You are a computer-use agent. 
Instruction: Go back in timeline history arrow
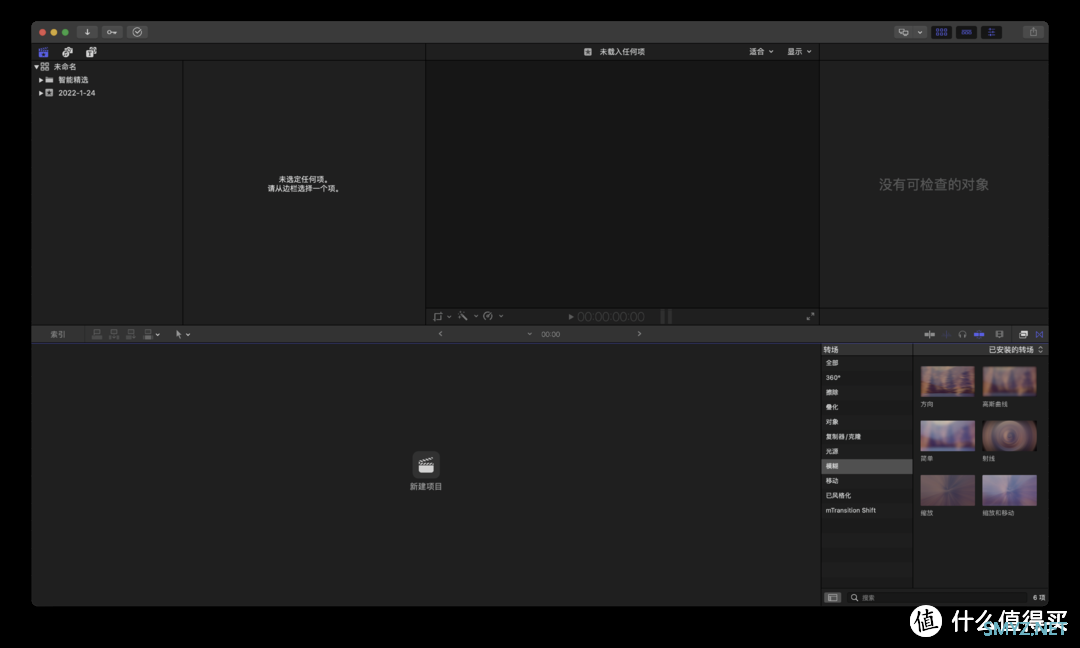pyautogui.click(x=441, y=334)
